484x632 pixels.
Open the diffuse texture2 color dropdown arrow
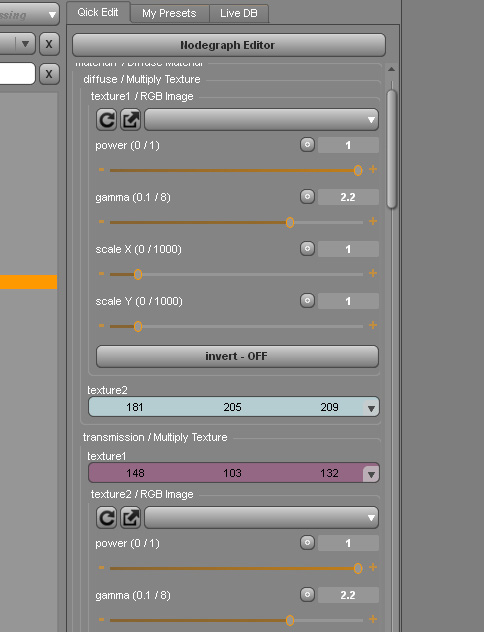371,408
